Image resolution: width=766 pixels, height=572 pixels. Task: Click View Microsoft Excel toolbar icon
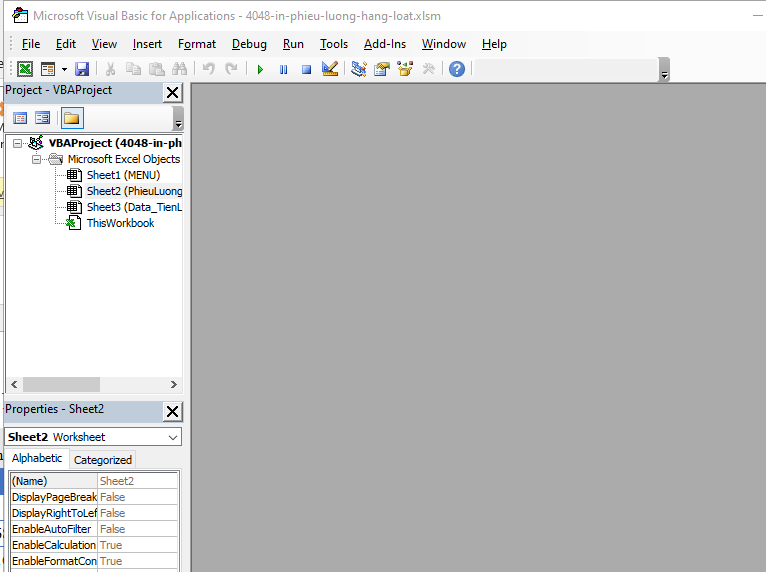point(25,69)
